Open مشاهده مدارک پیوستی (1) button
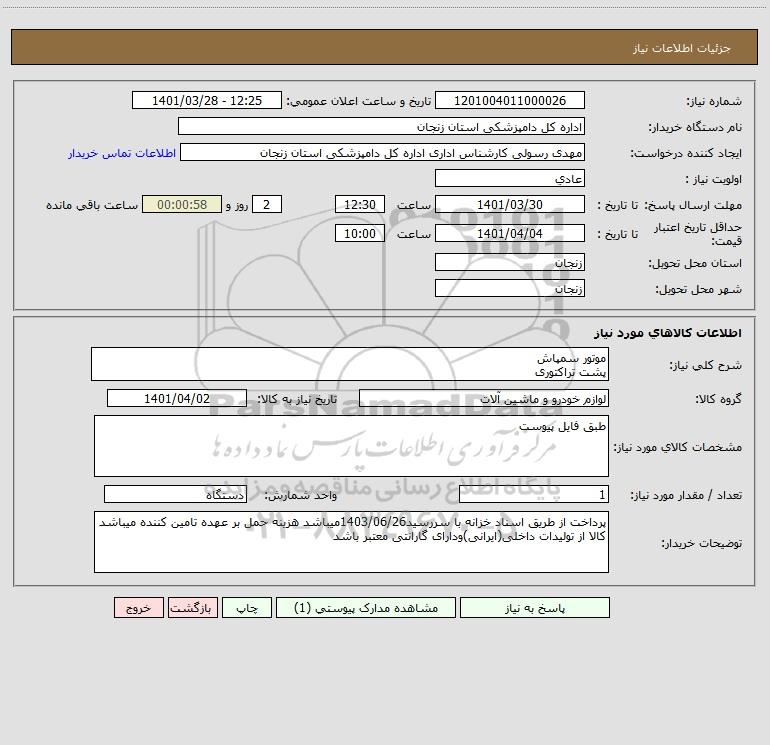This screenshot has width=770, height=745. pos(366,607)
